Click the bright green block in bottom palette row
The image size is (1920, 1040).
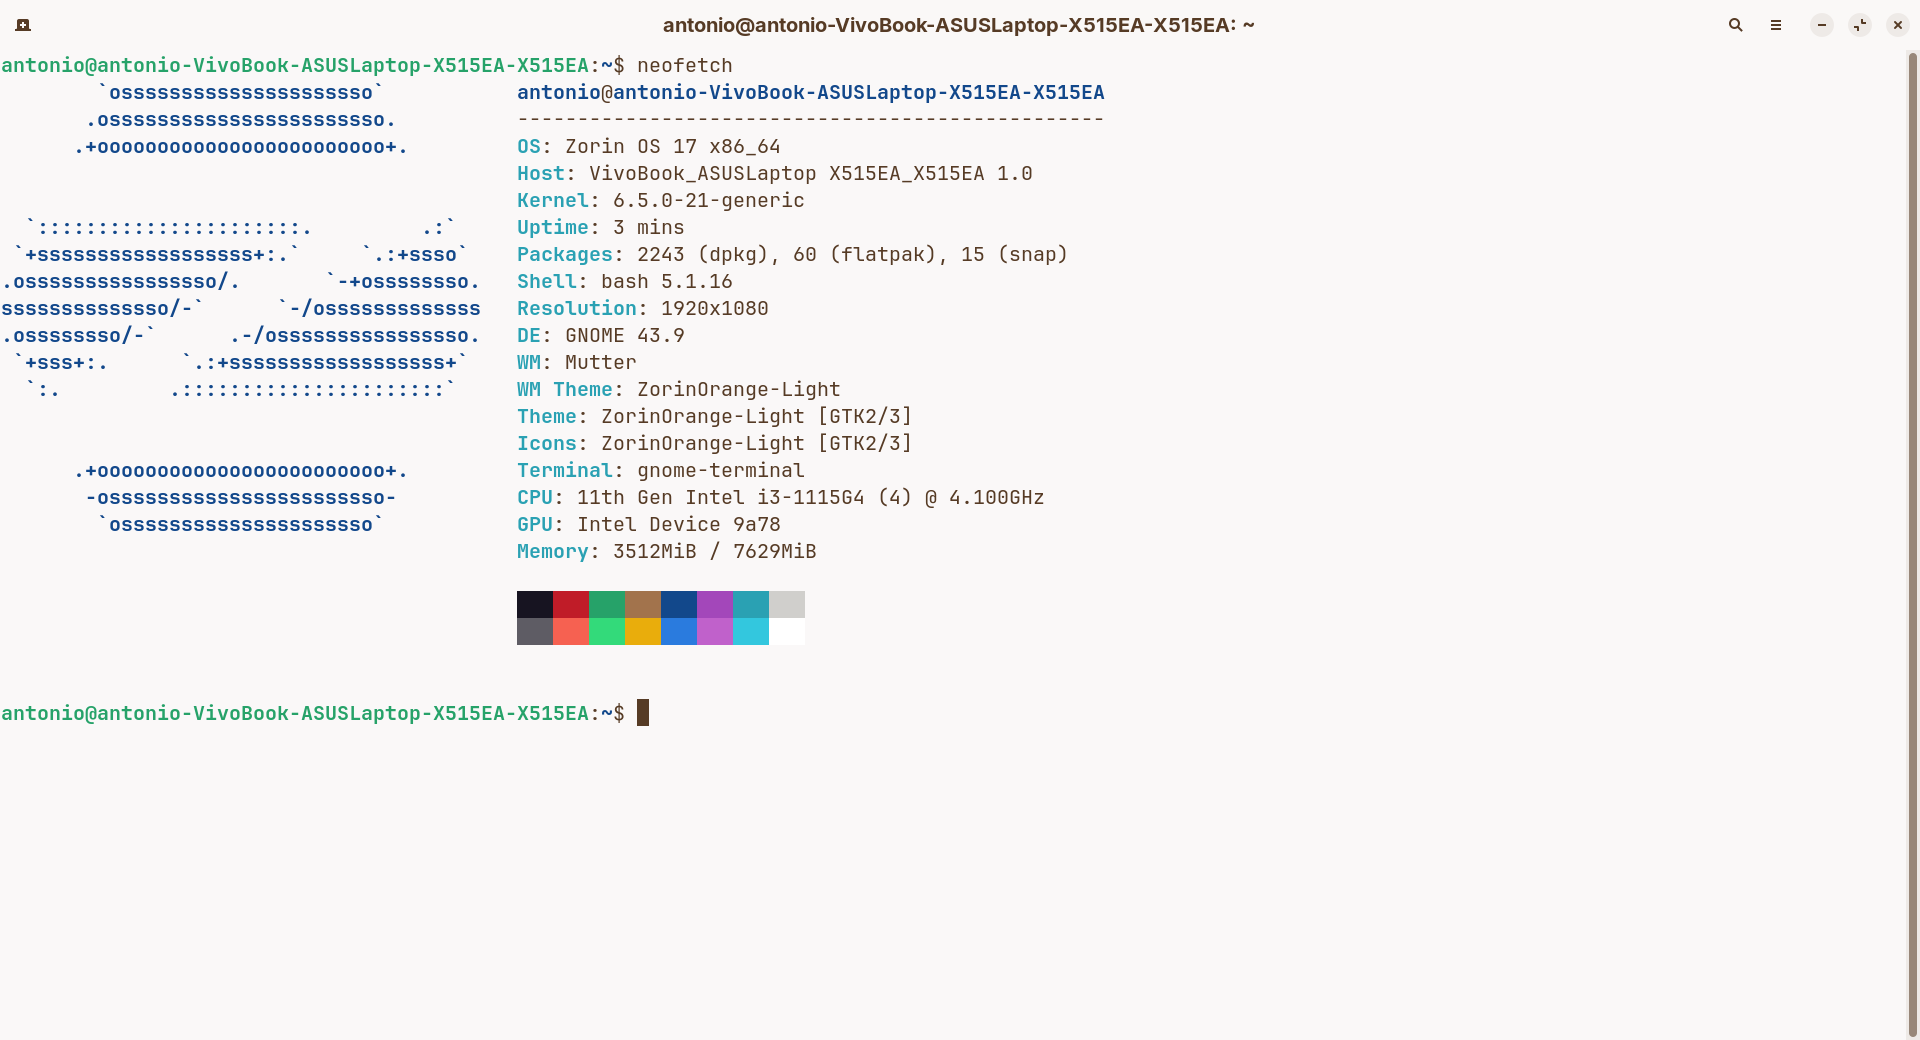pyautogui.click(x=607, y=631)
